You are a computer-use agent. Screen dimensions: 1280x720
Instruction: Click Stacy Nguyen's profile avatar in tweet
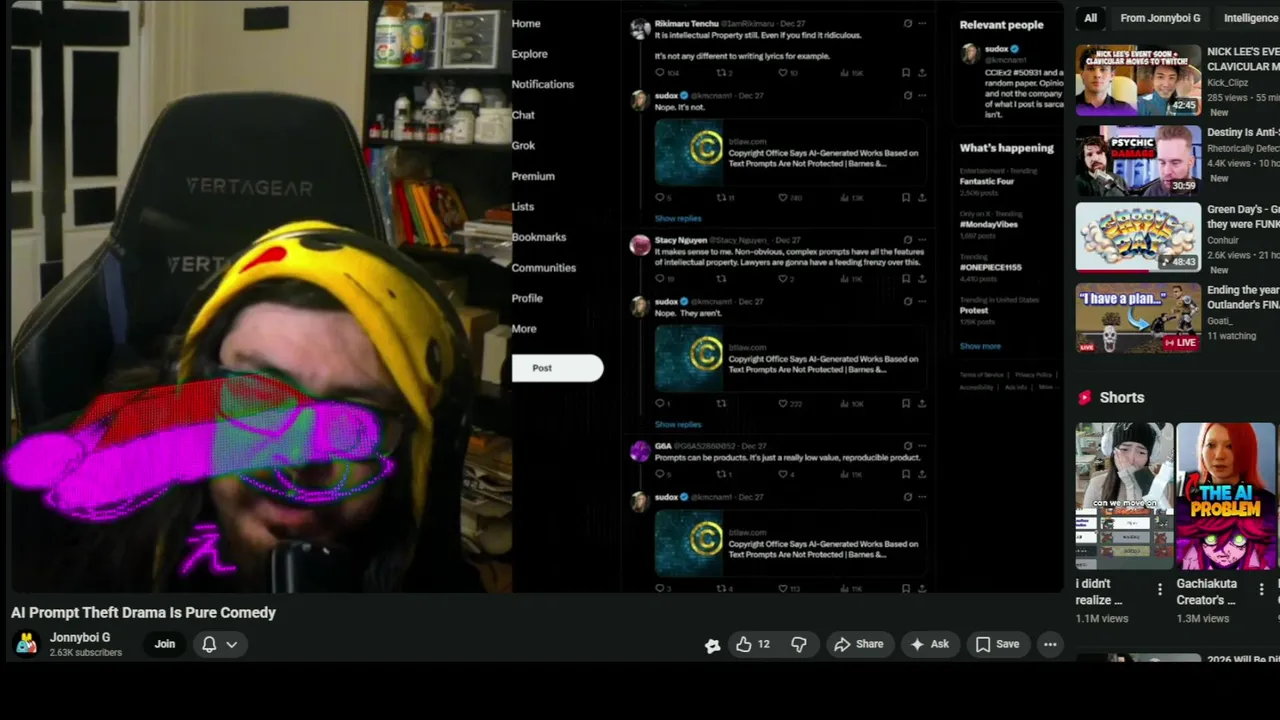click(x=640, y=245)
